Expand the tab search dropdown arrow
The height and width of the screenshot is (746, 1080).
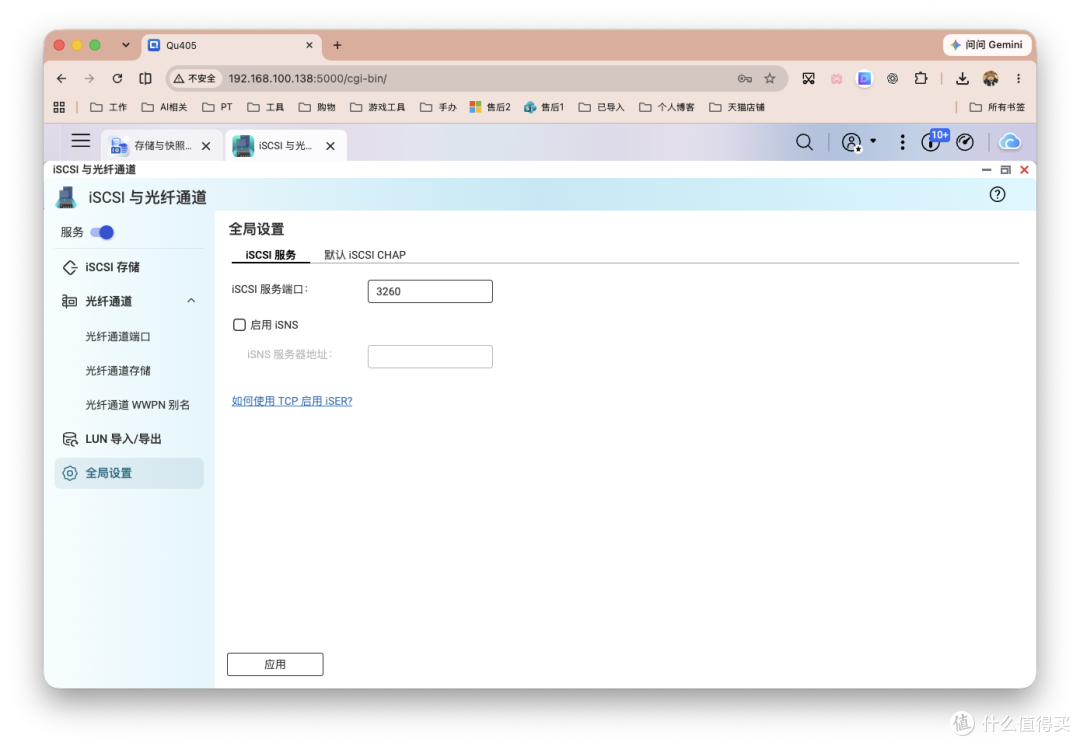[125, 45]
